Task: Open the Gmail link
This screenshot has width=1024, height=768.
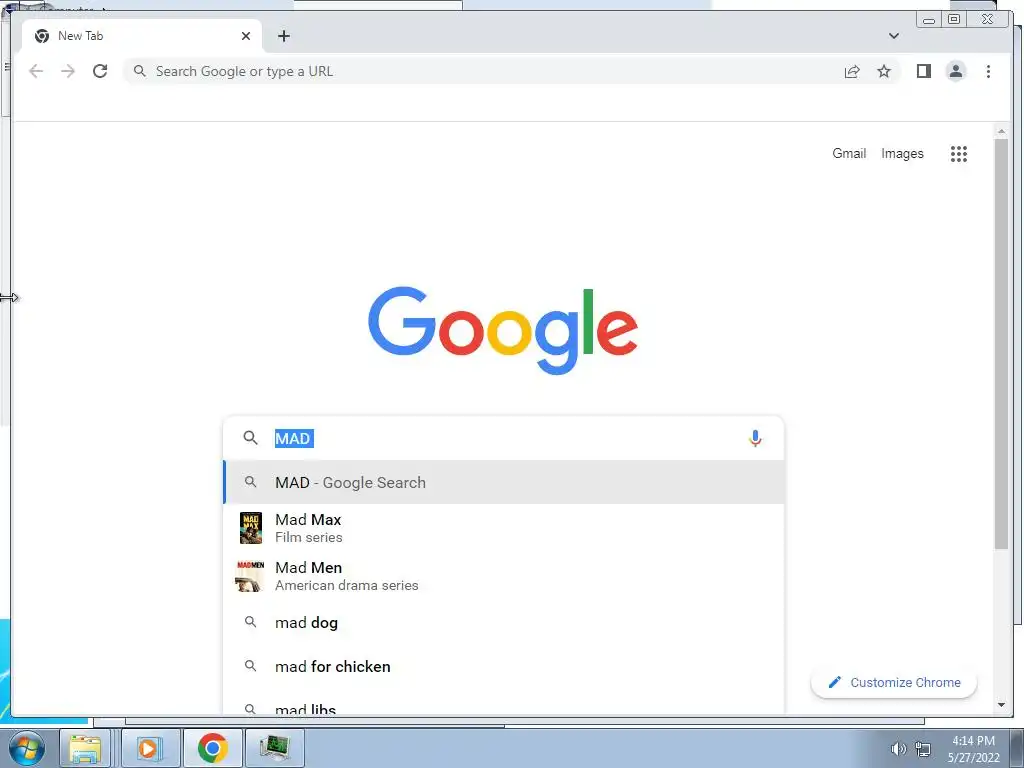Action: [x=849, y=153]
